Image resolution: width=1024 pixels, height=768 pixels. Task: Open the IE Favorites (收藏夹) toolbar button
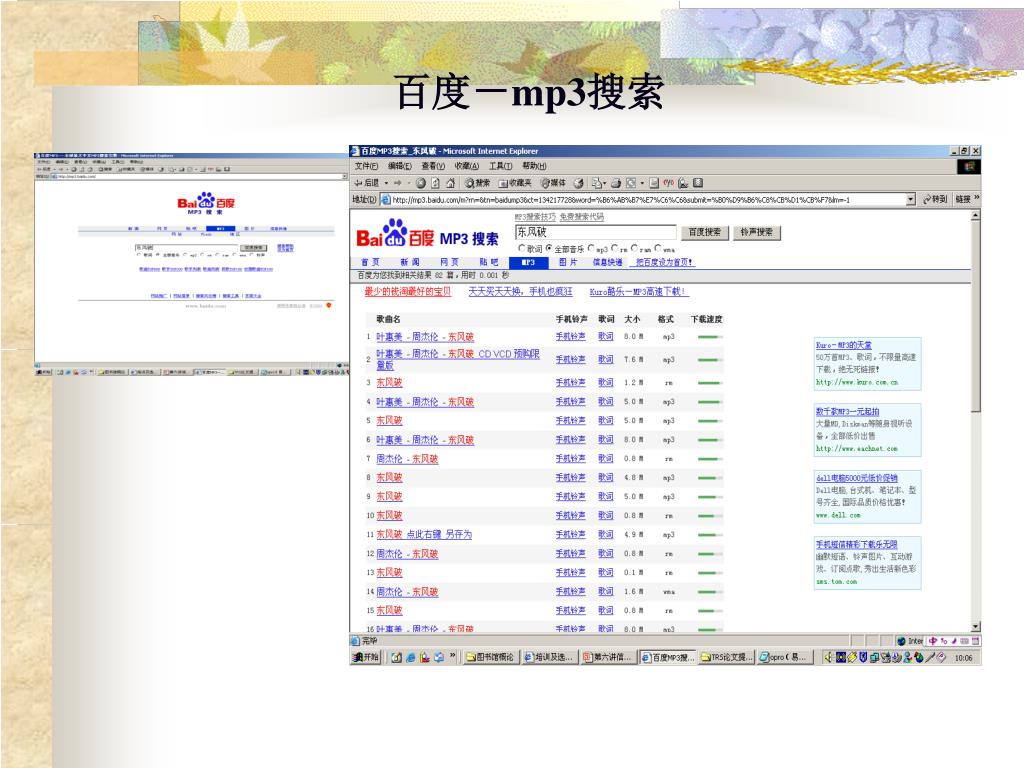pyautogui.click(x=515, y=183)
